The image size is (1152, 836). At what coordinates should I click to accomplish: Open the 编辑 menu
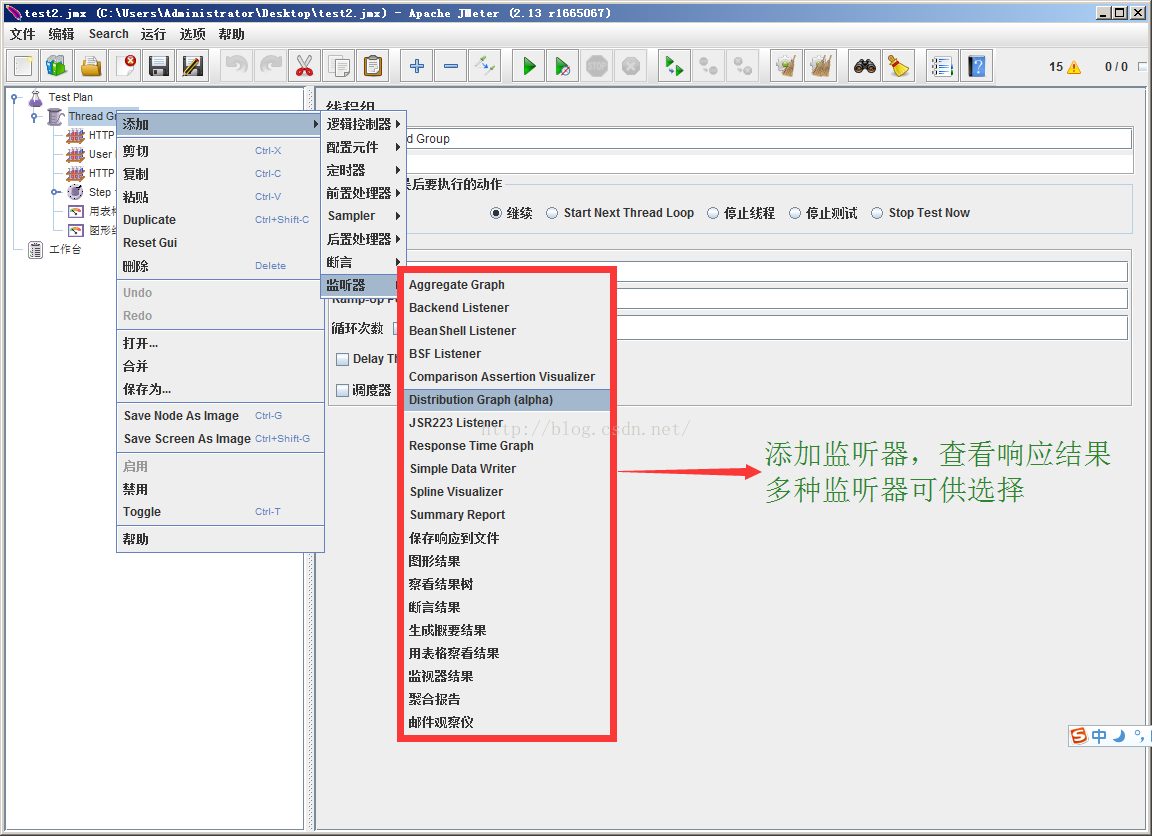[61, 34]
